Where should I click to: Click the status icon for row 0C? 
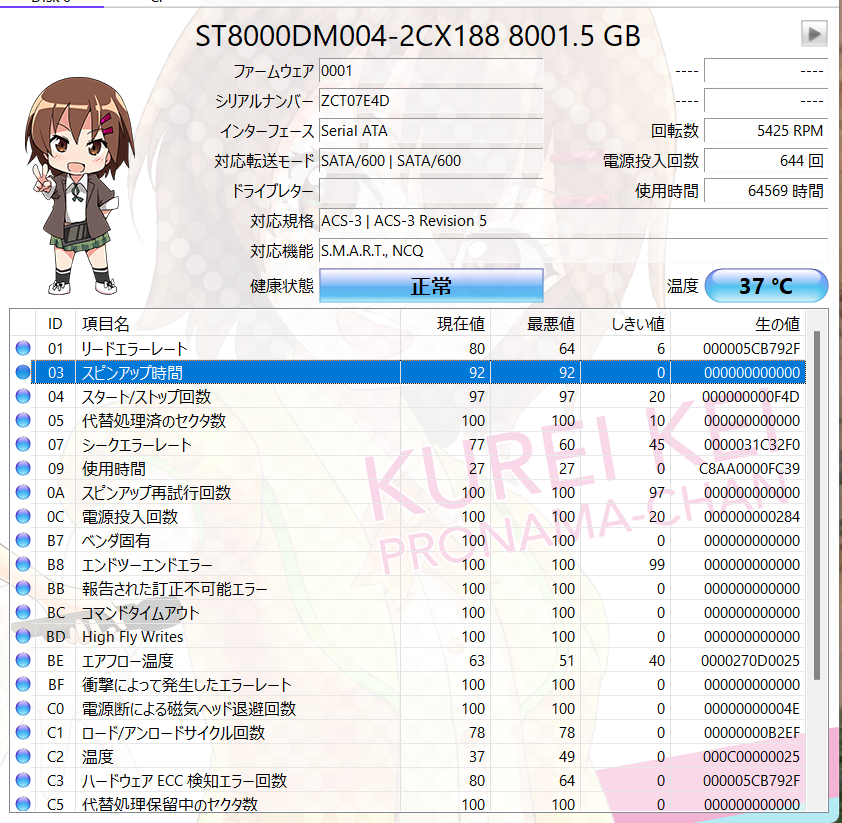pos(23,516)
